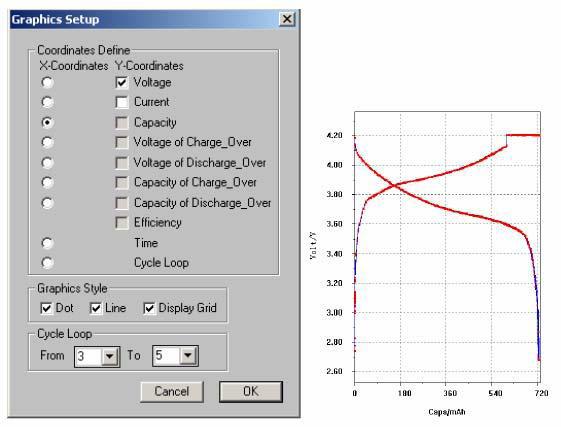The width and height of the screenshot is (561, 427).
Task: Uncheck the Voltage Y-coordinate checkbox
Action: [122, 82]
